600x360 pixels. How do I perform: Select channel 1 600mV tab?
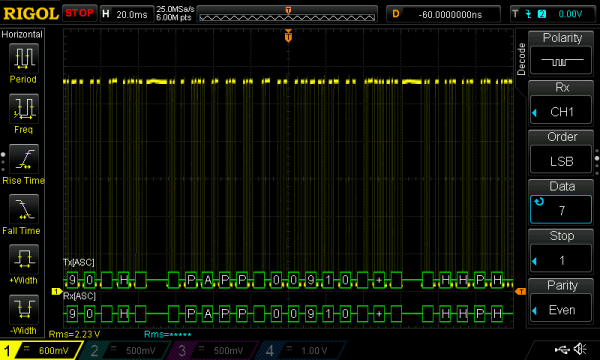click(41, 350)
